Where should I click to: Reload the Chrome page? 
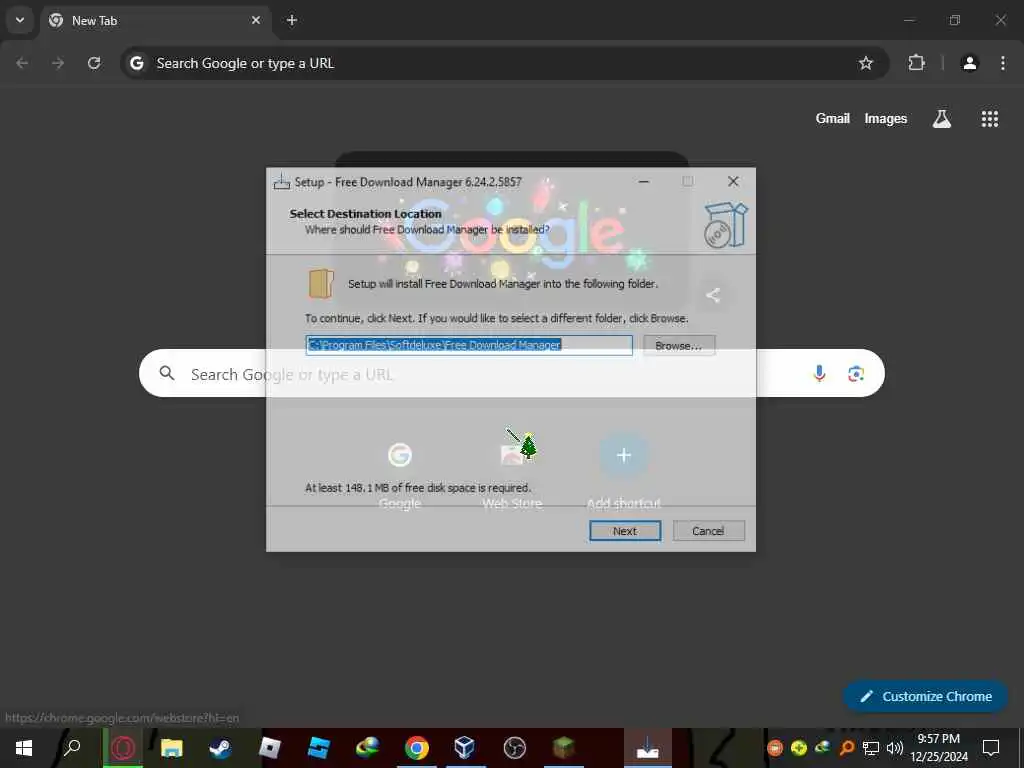coord(94,63)
